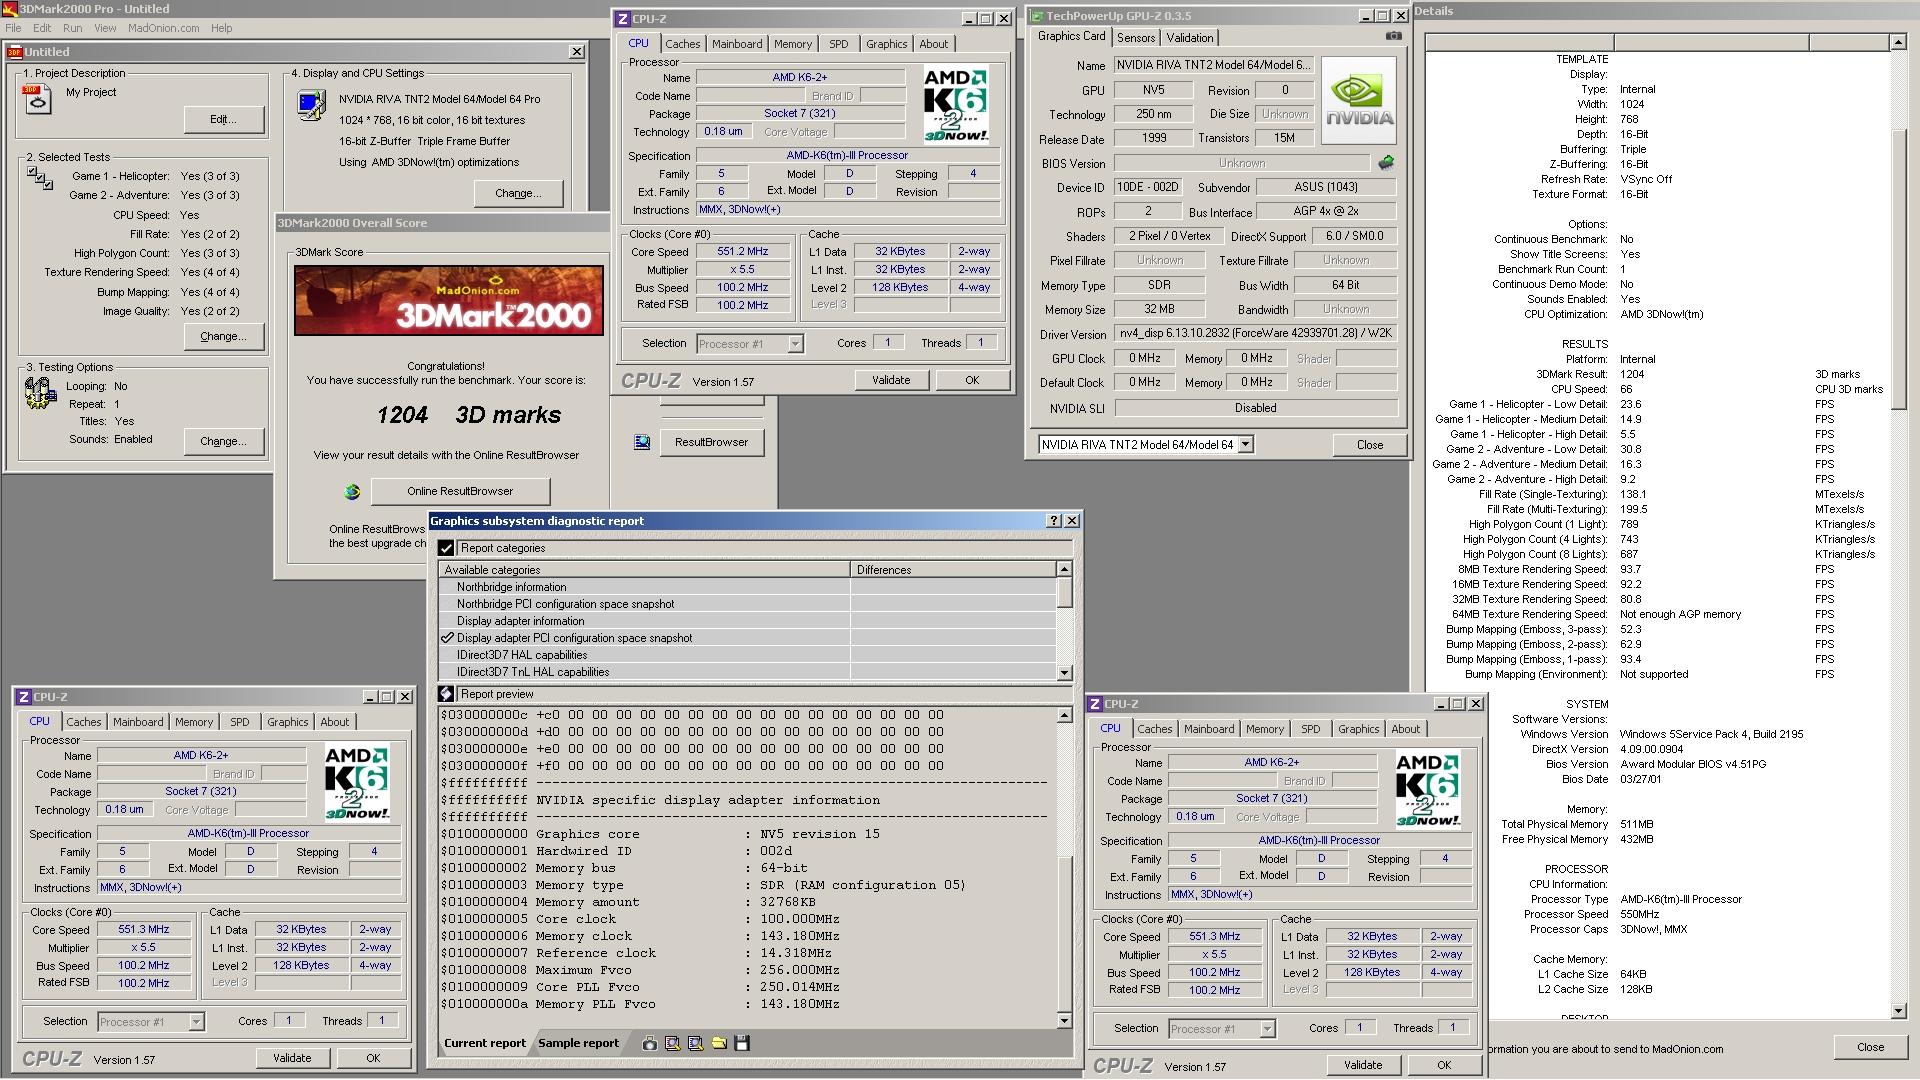Screen dimensions: 1920x1080
Task: Click second compare-report magnifier icon in report toolbar
Action: point(695,1043)
